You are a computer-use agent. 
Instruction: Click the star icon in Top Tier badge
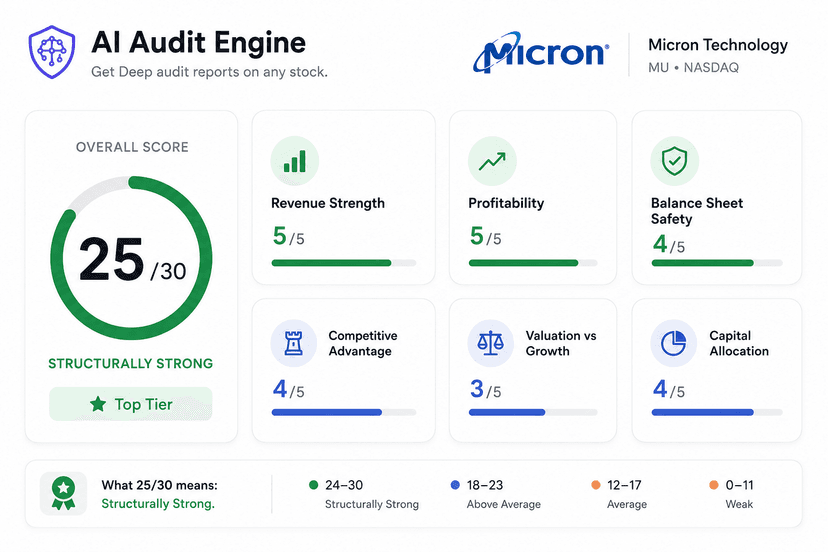98,404
